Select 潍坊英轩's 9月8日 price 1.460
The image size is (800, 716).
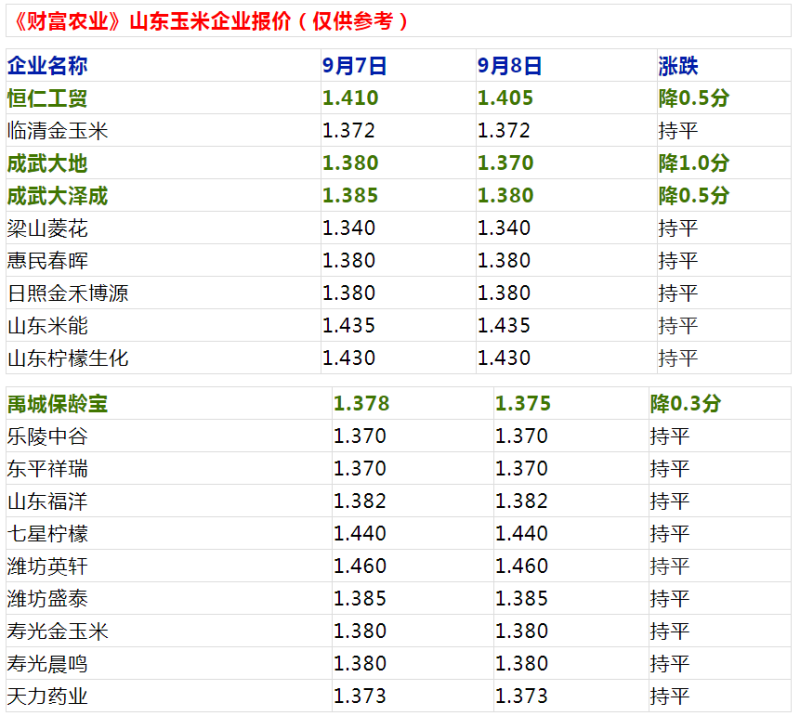521,566
